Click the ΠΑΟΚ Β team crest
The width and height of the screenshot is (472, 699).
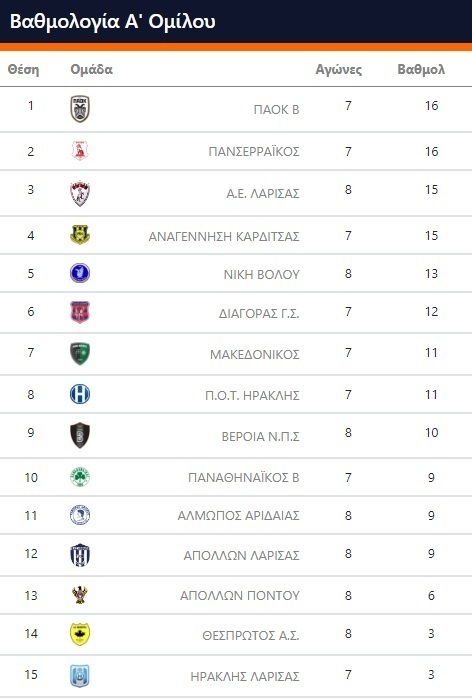pos(80,109)
